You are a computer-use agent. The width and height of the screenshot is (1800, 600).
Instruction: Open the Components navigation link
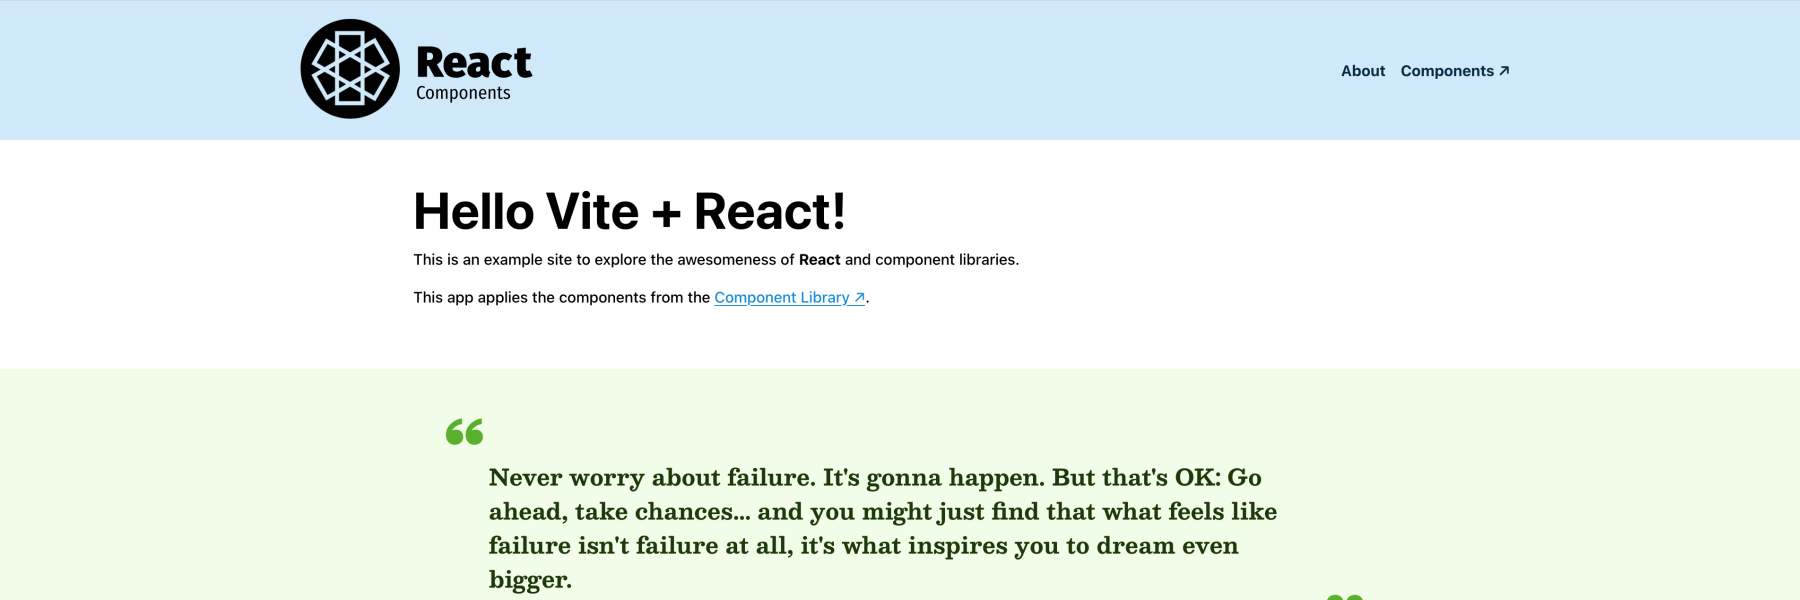(x=1455, y=71)
